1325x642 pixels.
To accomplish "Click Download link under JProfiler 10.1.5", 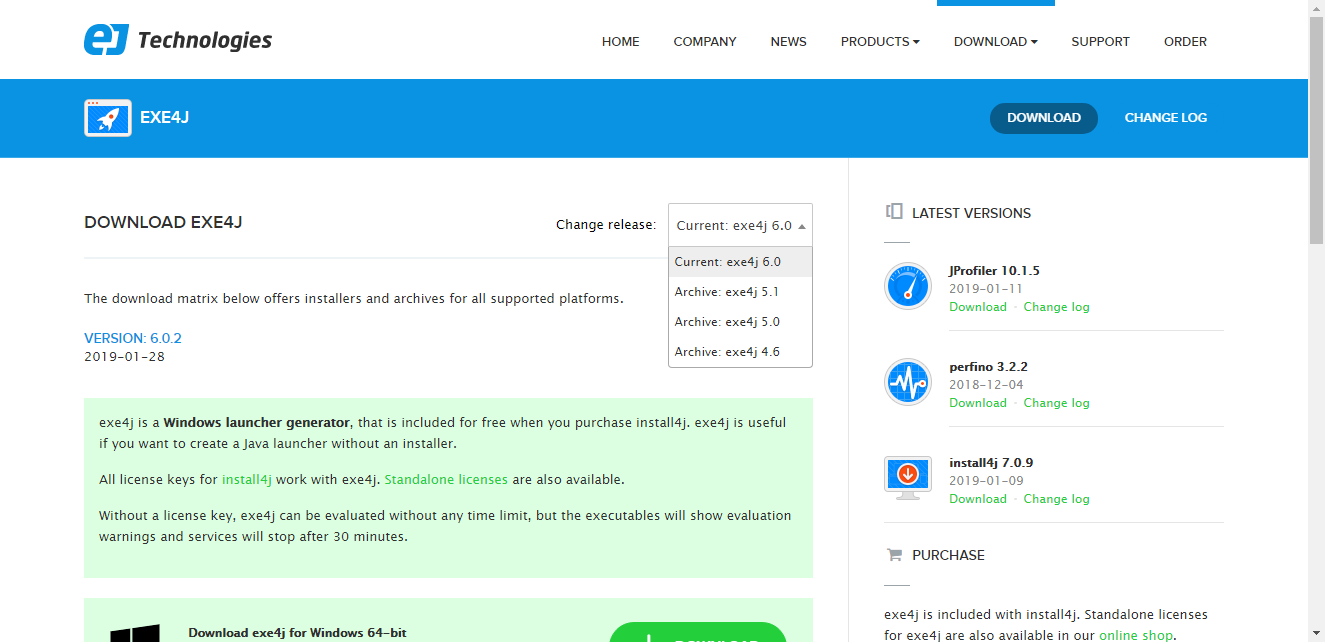I will pyautogui.click(x=978, y=307).
